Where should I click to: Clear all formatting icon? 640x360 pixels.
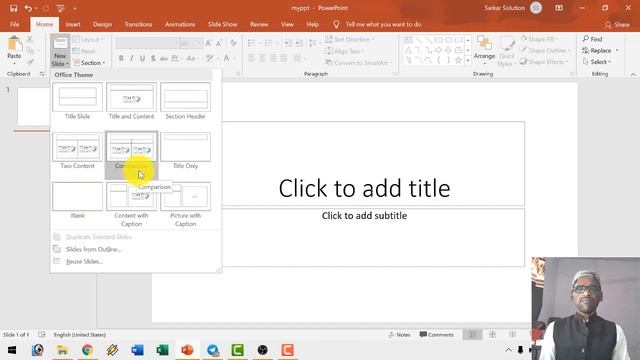pos(233,43)
